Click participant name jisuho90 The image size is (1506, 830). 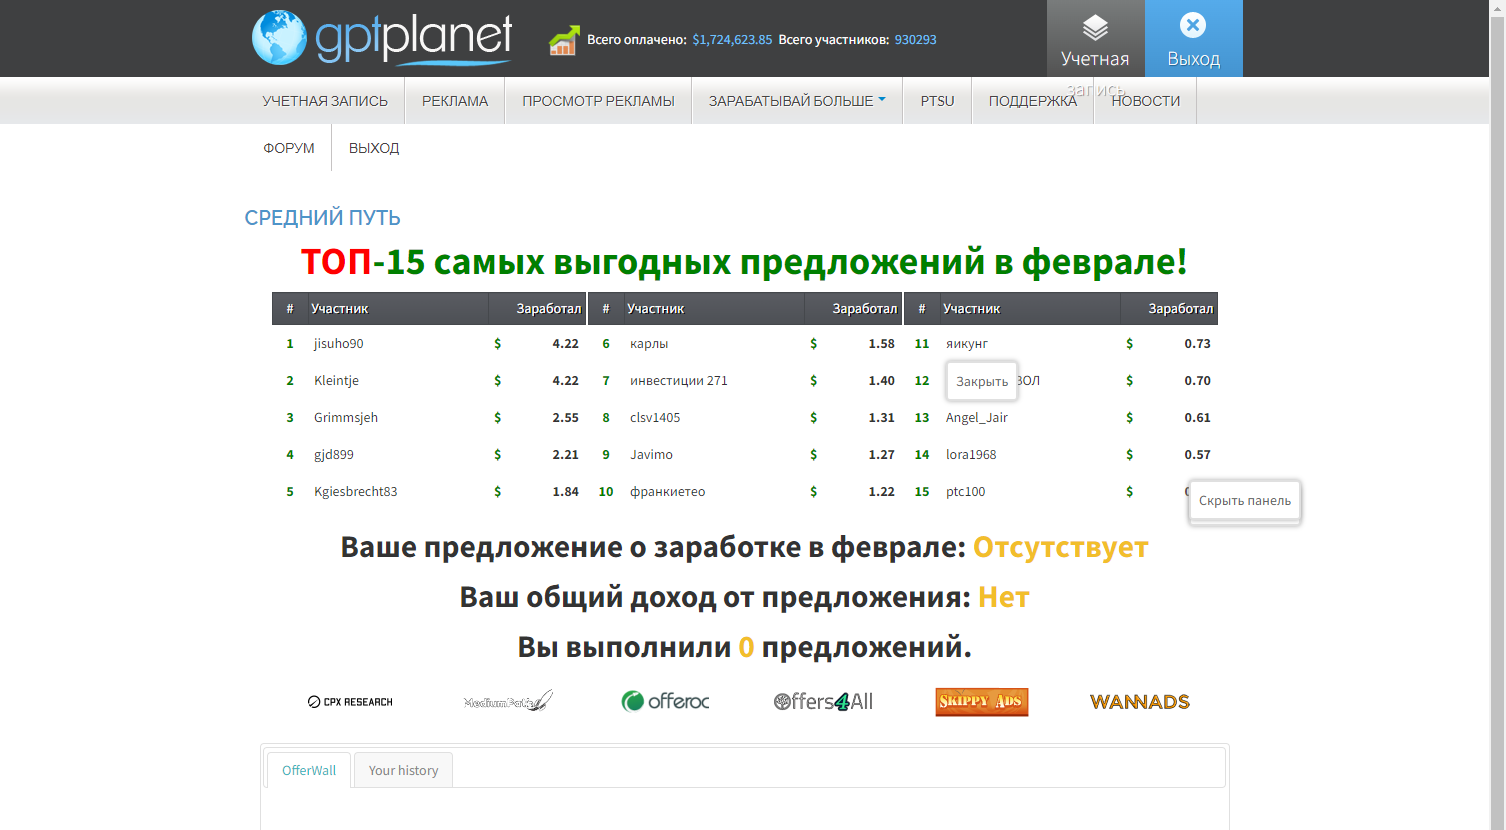(x=339, y=343)
